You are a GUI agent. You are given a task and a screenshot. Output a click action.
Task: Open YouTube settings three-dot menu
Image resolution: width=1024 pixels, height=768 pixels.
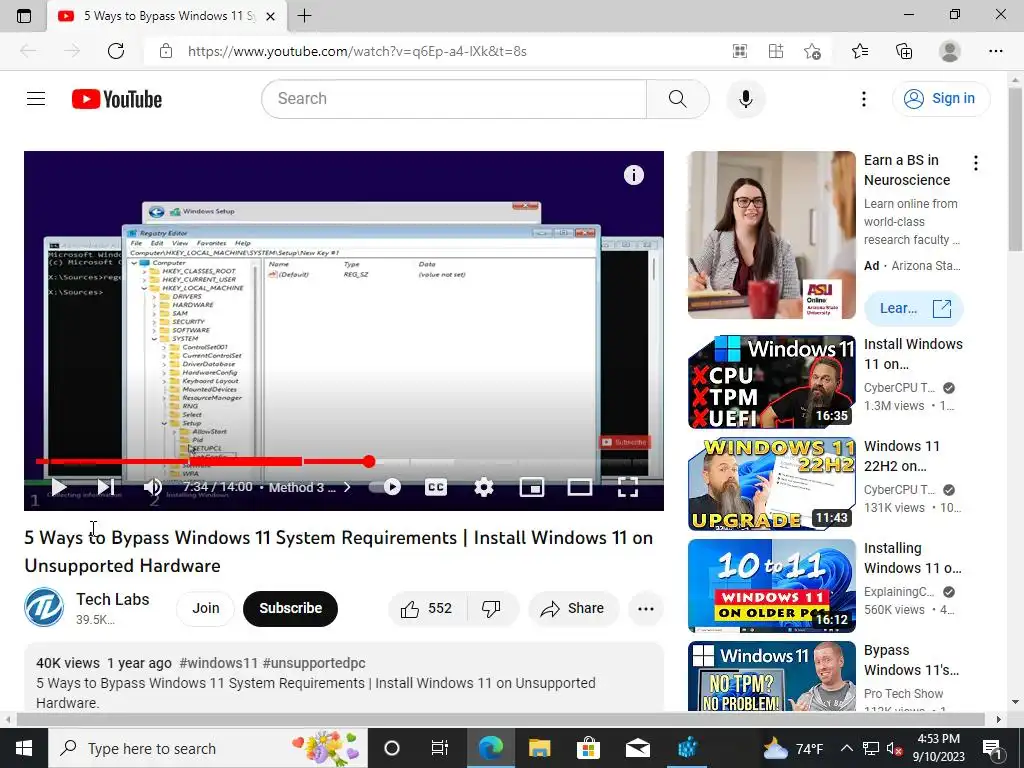pyautogui.click(x=863, y=99)
